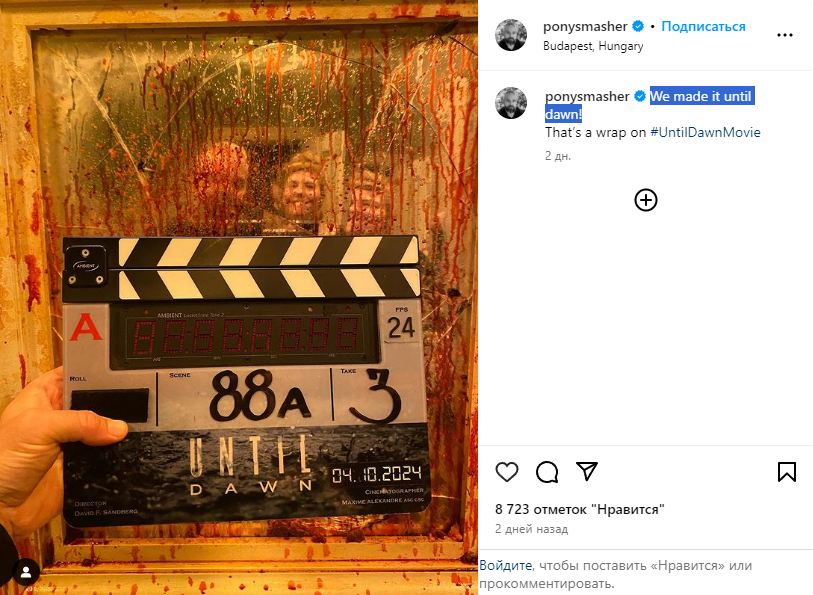Click verified badge in caption line
This screenshot has width=814, height=595.
(640, 96)
